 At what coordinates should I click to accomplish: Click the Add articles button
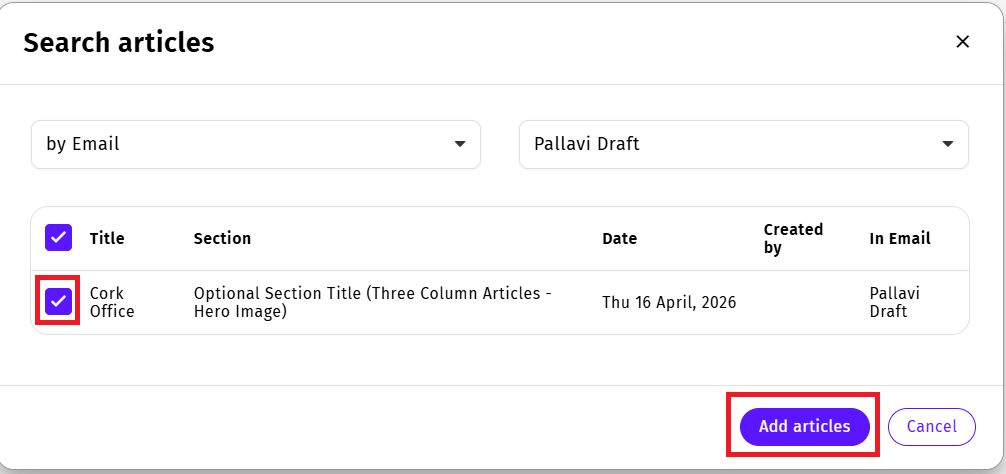pos(804,426)
